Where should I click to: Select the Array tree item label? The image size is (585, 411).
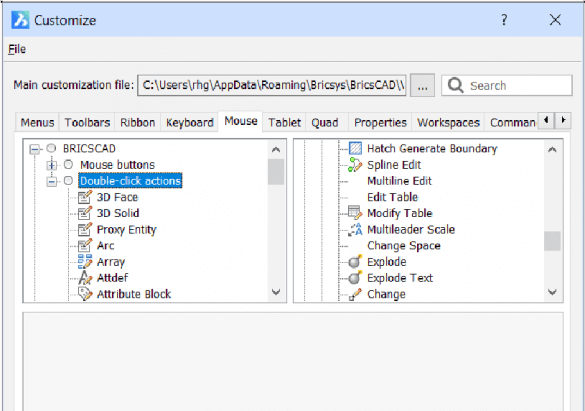click(x=111, y=262)
